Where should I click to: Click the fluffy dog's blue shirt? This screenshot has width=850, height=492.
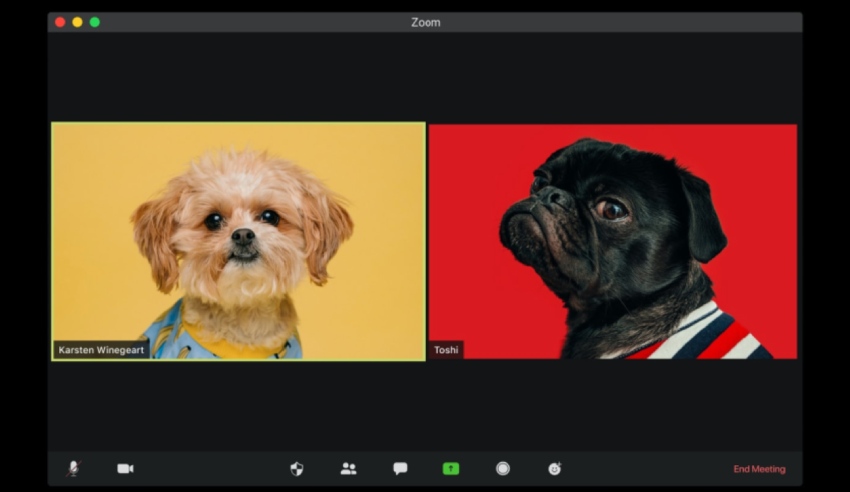point(165,335)
